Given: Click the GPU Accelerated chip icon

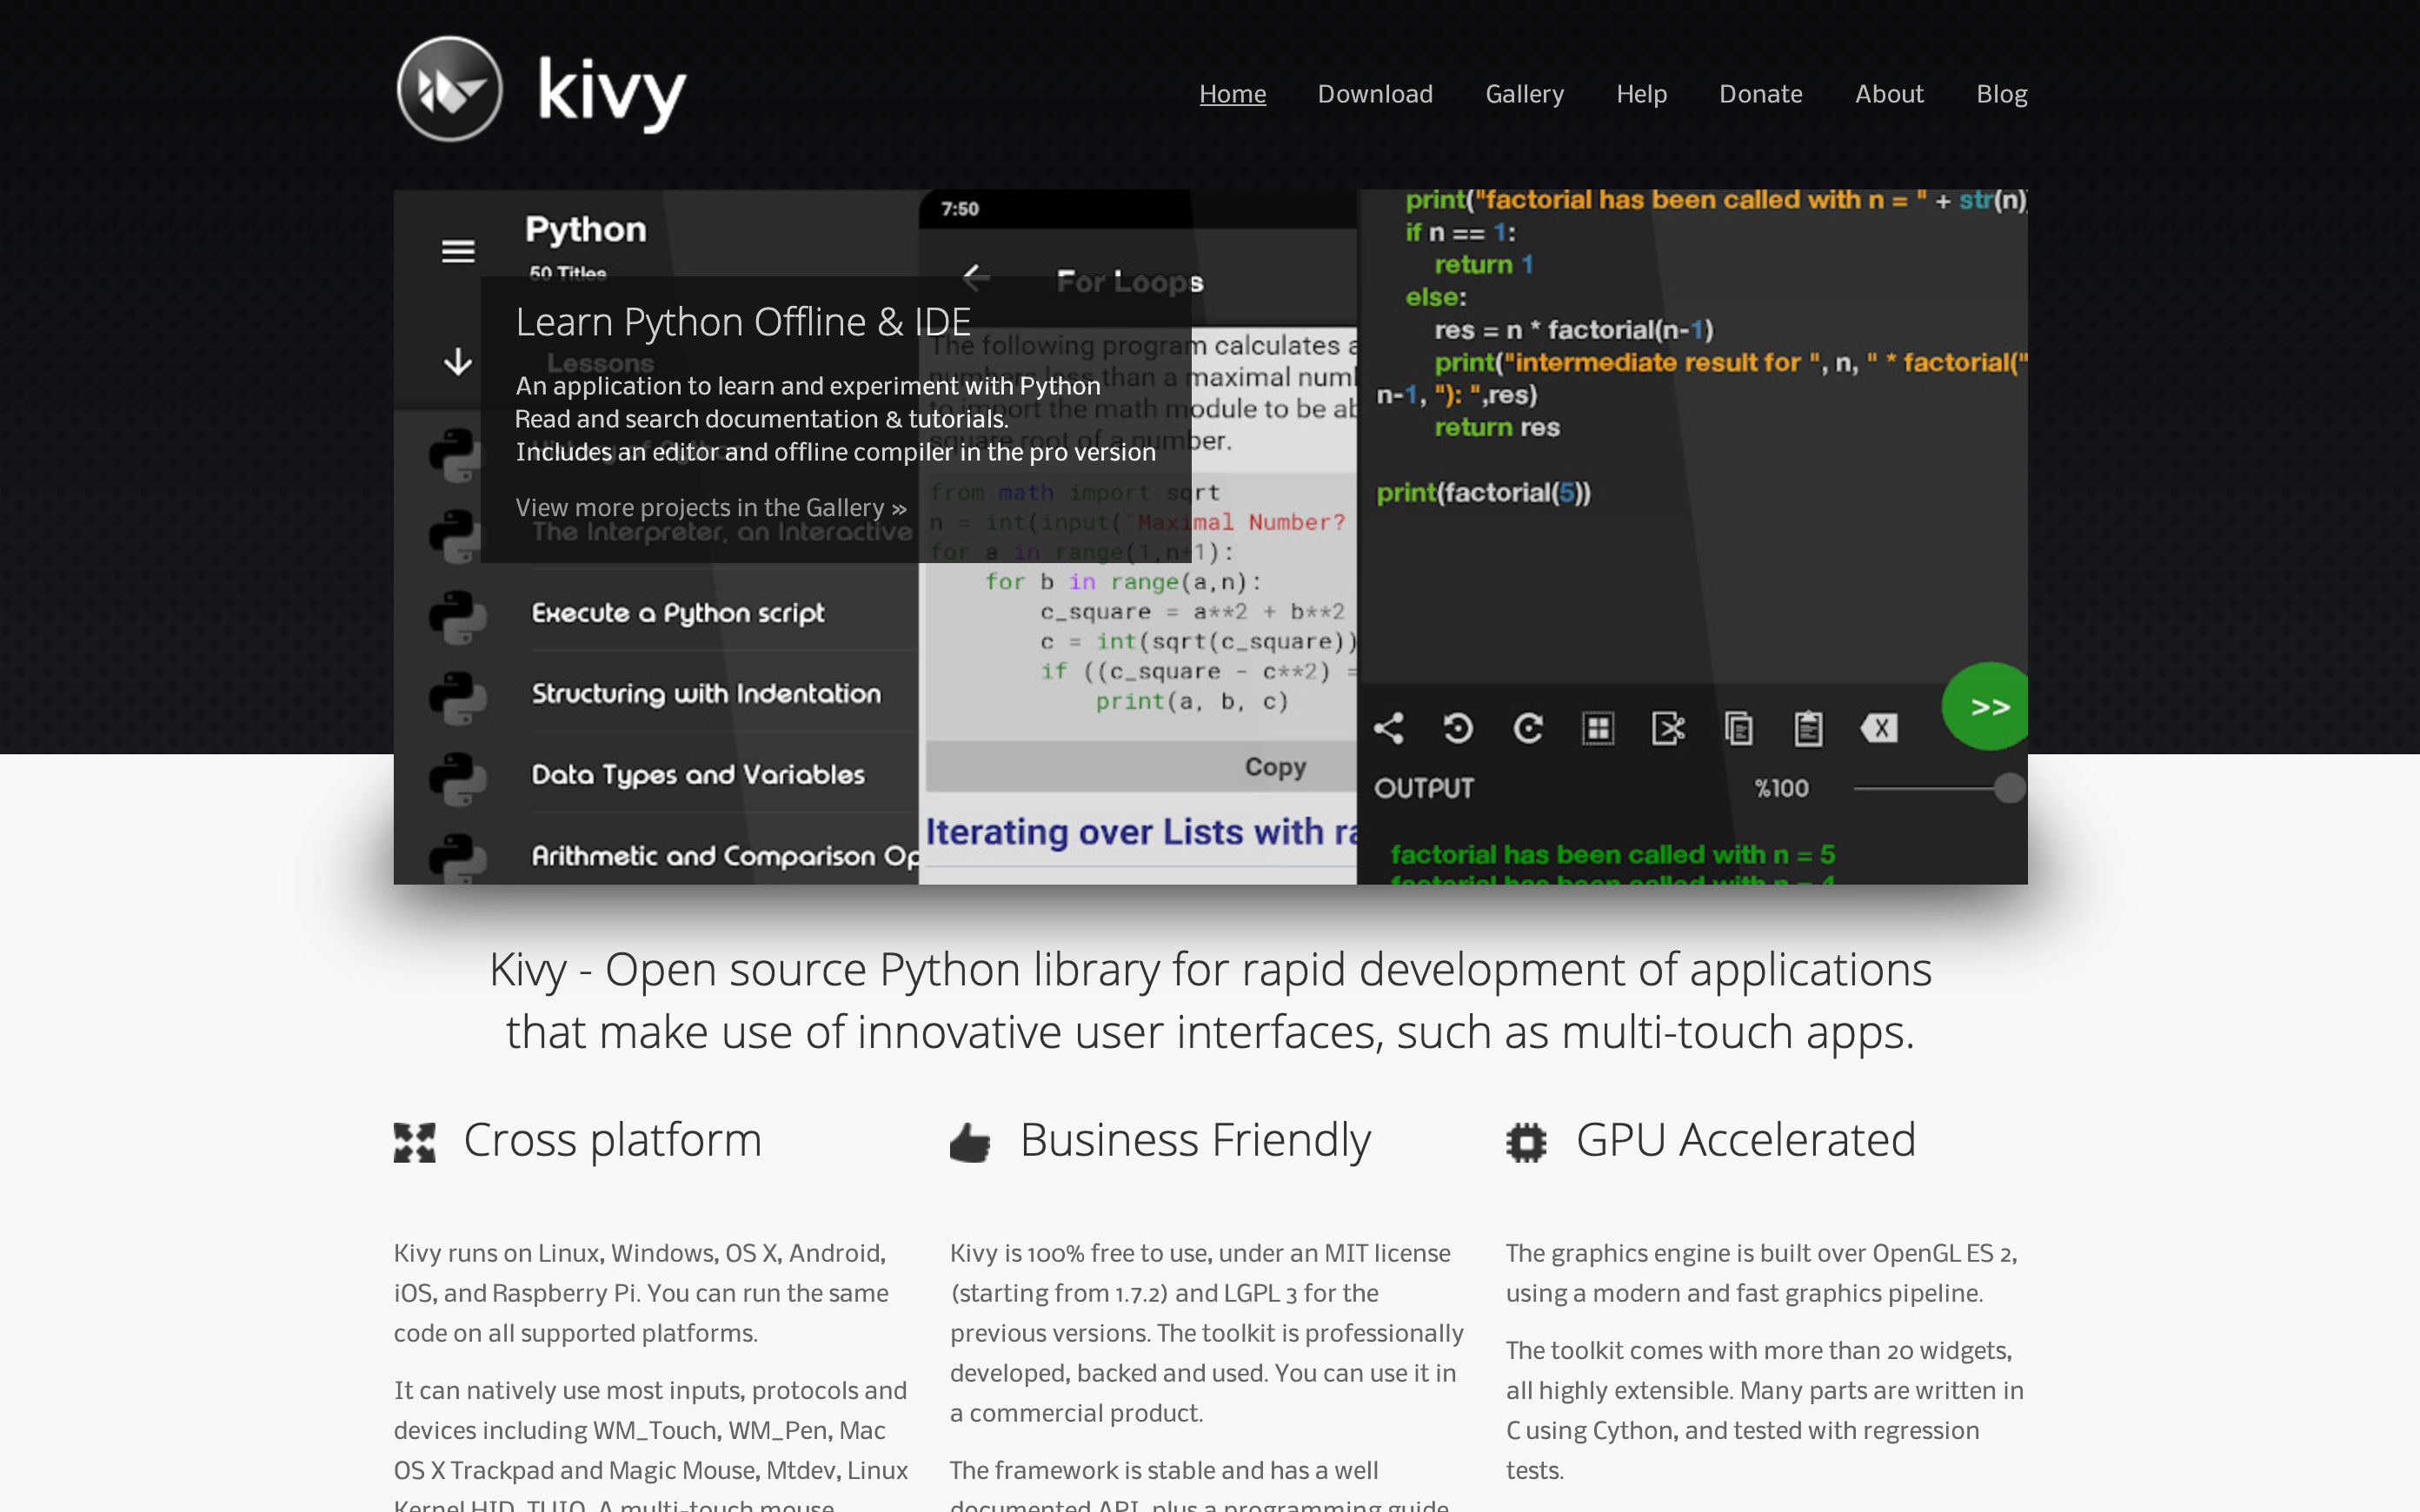Looking at the screenshot, I should point(1526,1142).
